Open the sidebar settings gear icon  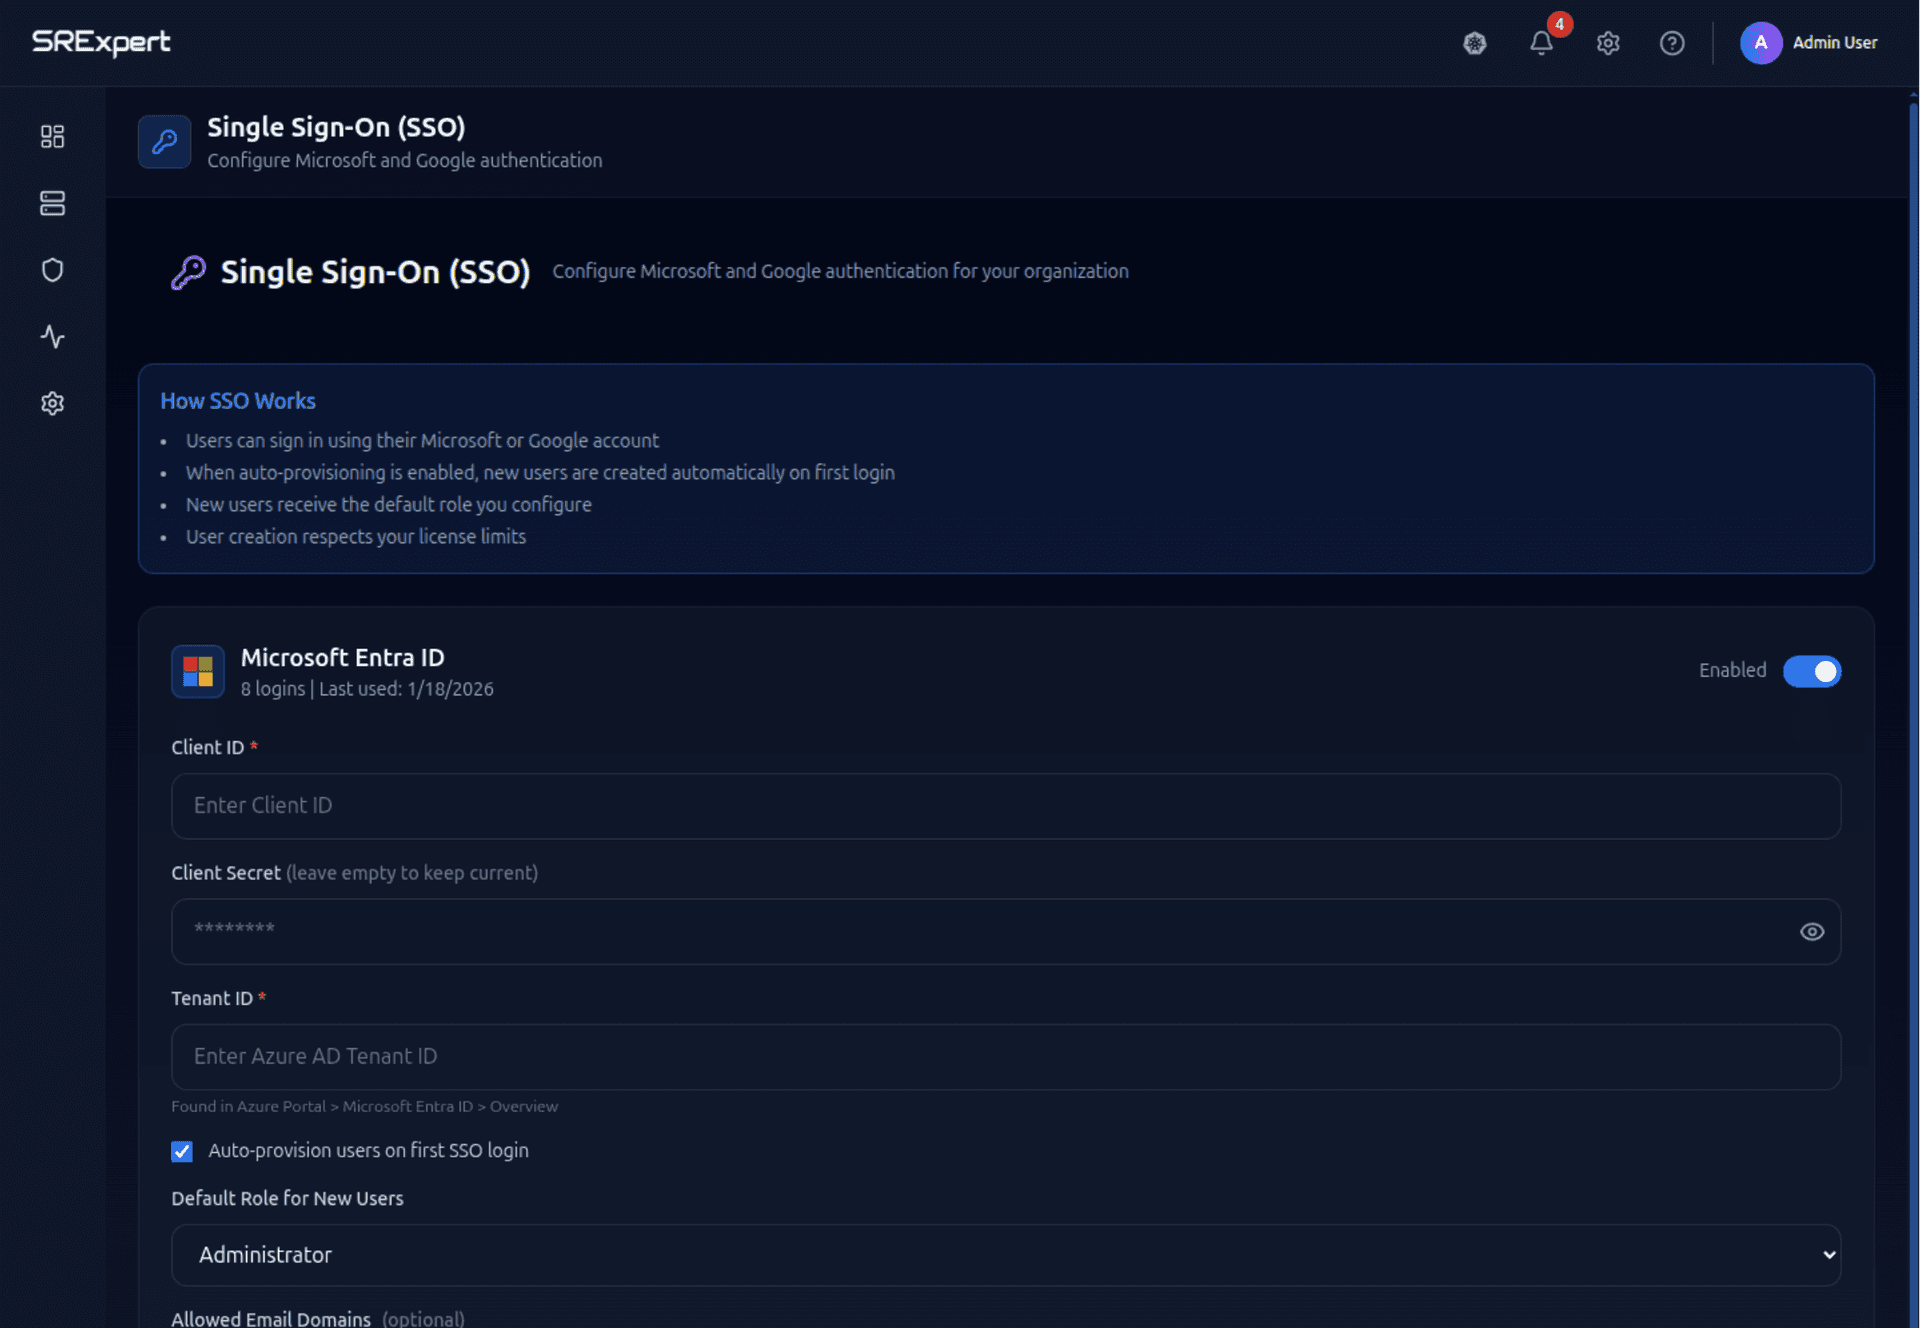pos(52,403)
